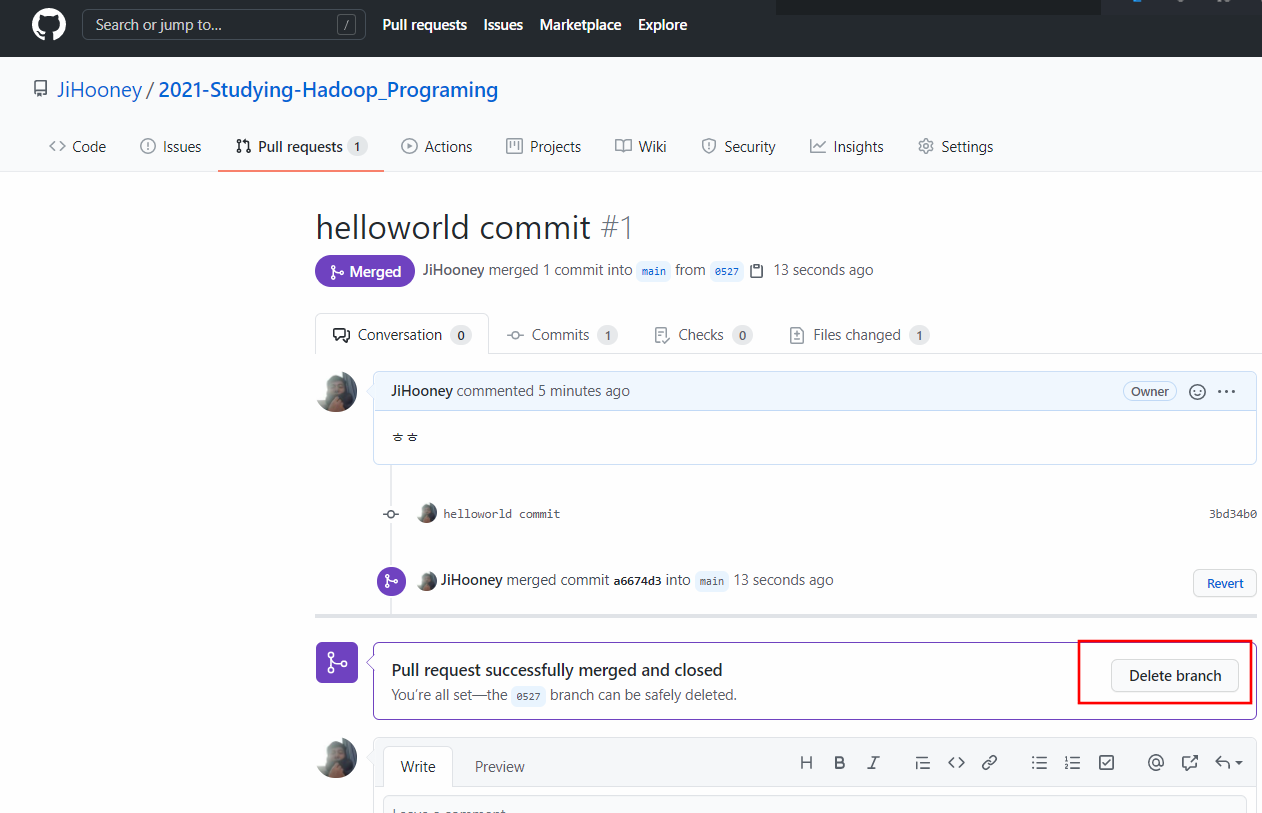
Task: Click the main label in merge event line
Action: click(x=712, y=581)
